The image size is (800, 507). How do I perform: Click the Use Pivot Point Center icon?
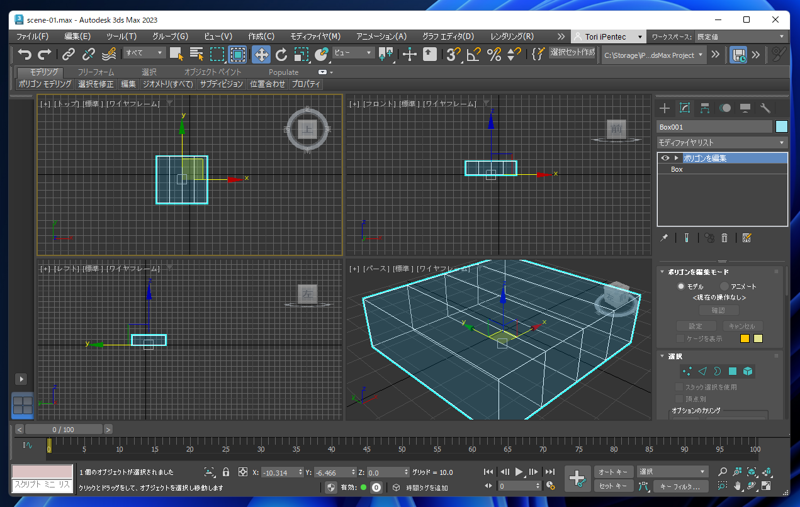coord(386,54)
